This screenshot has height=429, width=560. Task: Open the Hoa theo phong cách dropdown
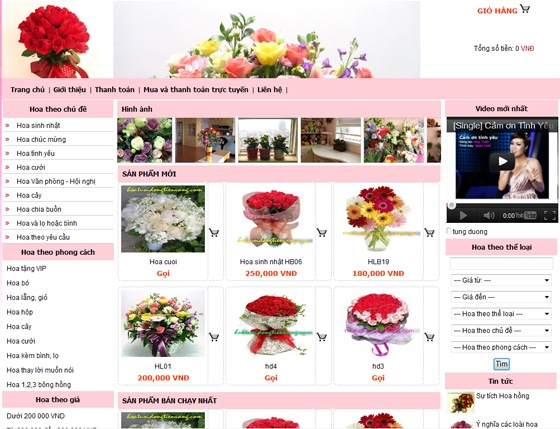(x=501, y=347)
